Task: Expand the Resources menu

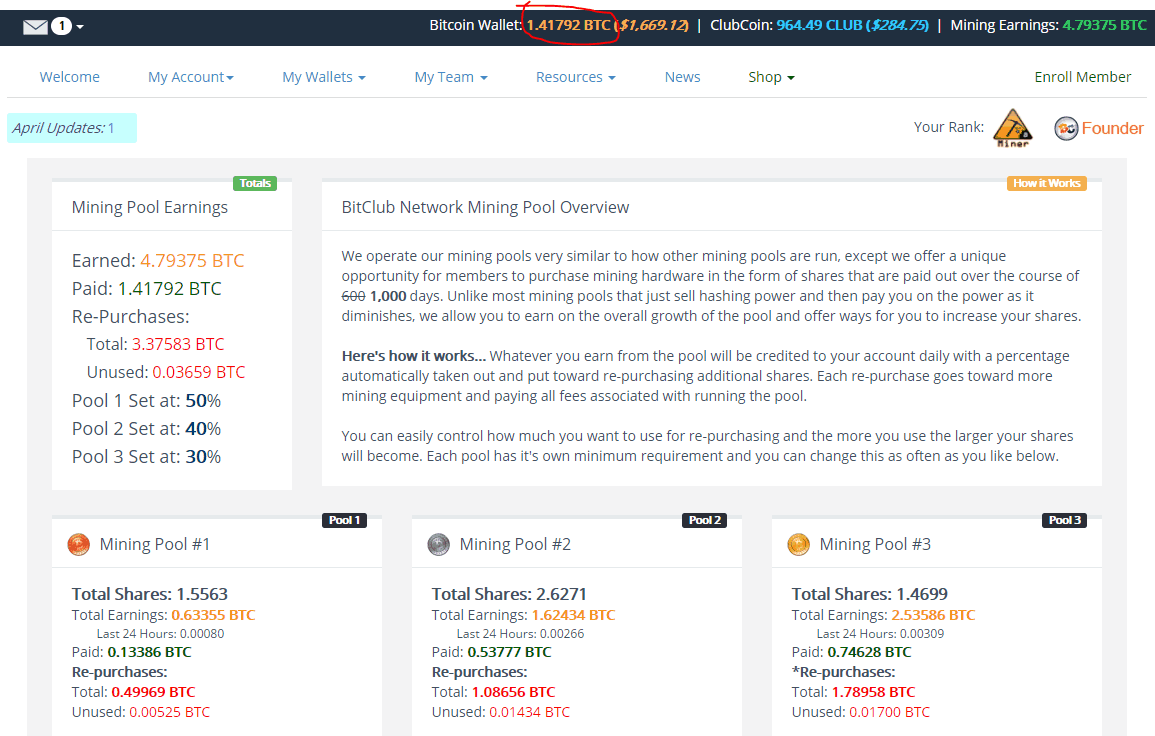Action: [x=575, y=77]
